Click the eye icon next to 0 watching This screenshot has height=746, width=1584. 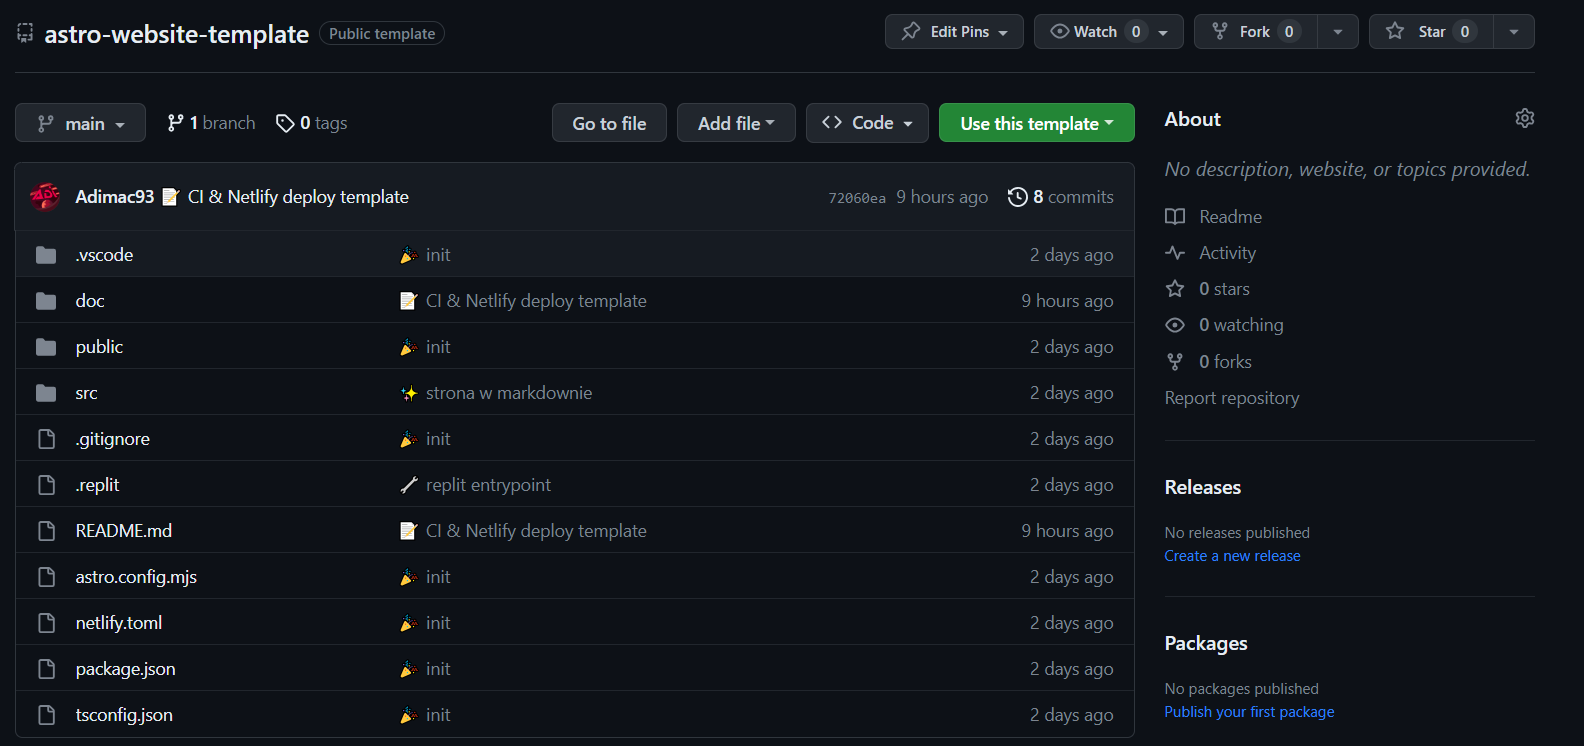click(1175, 325)
